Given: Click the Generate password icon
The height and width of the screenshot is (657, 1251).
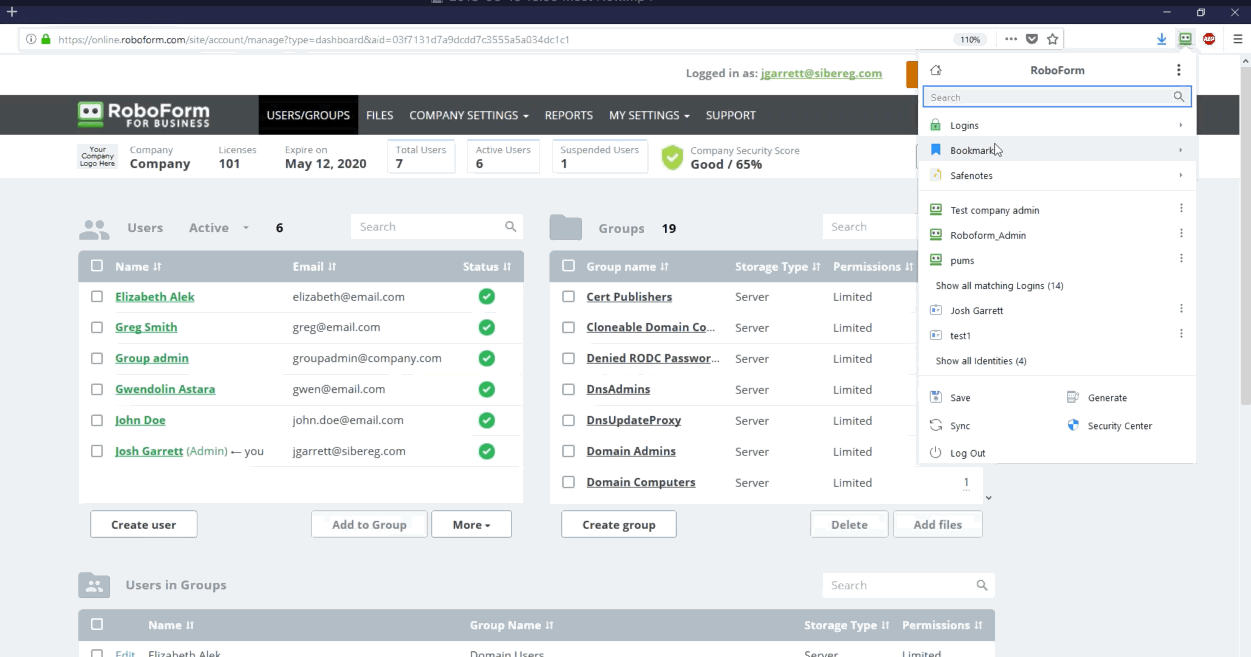Looking at the screenshot, I should pyautogui.click(x=1073, y=398).
